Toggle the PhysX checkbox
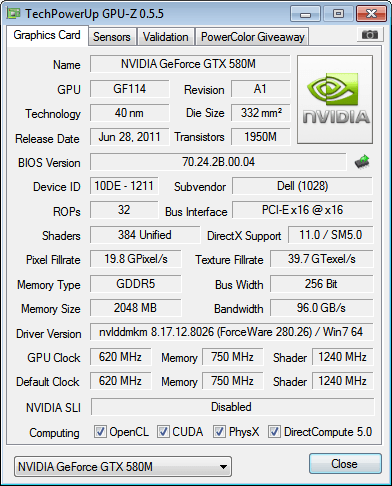The width and height of the screenshot is (392, 486). click(219, 432)
